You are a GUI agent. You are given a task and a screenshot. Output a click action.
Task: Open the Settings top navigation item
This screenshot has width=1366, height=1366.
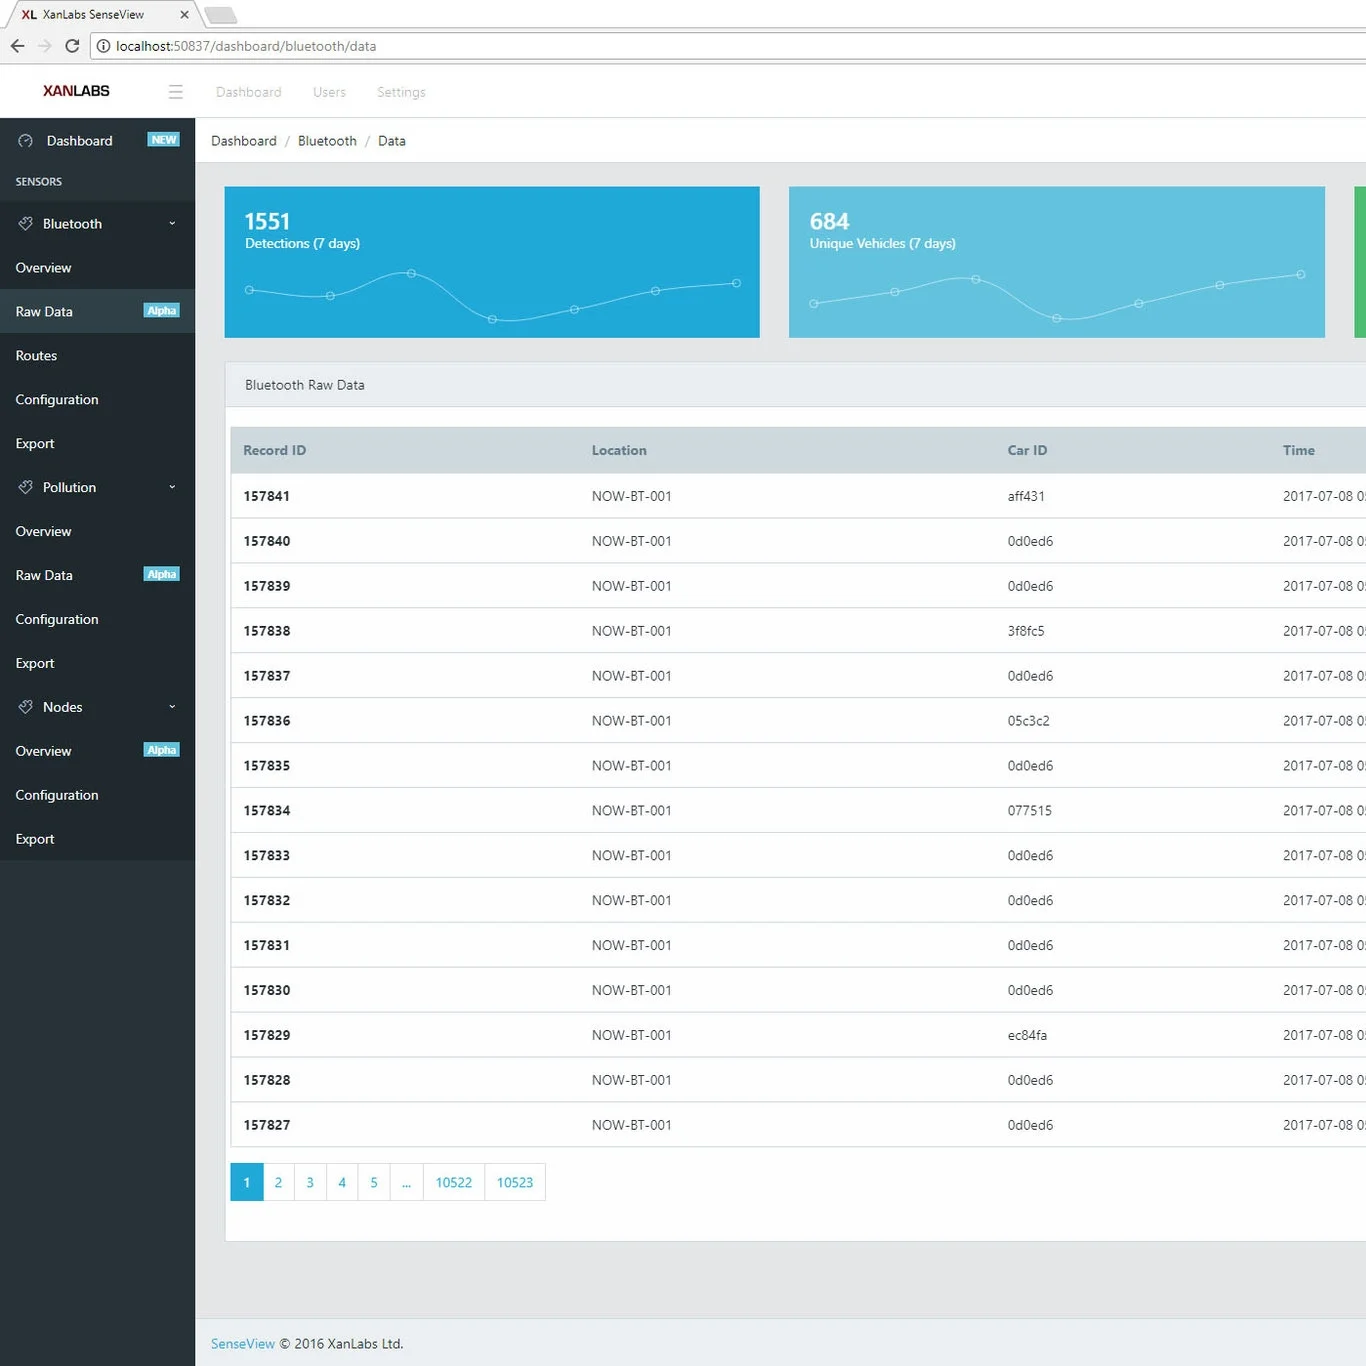(401, 92)
